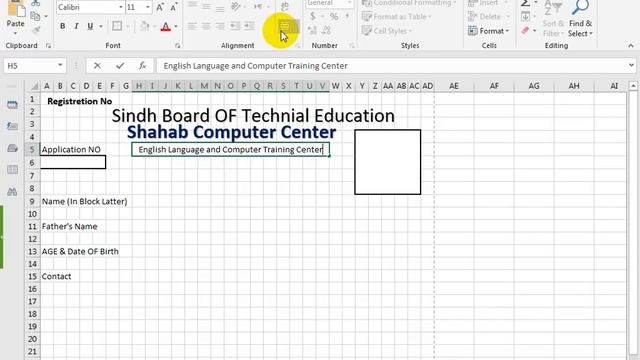The height and width of the screenshot is (360, 640).
Task: Click Increase Font Size icon
Action: [x=160, y=7]
